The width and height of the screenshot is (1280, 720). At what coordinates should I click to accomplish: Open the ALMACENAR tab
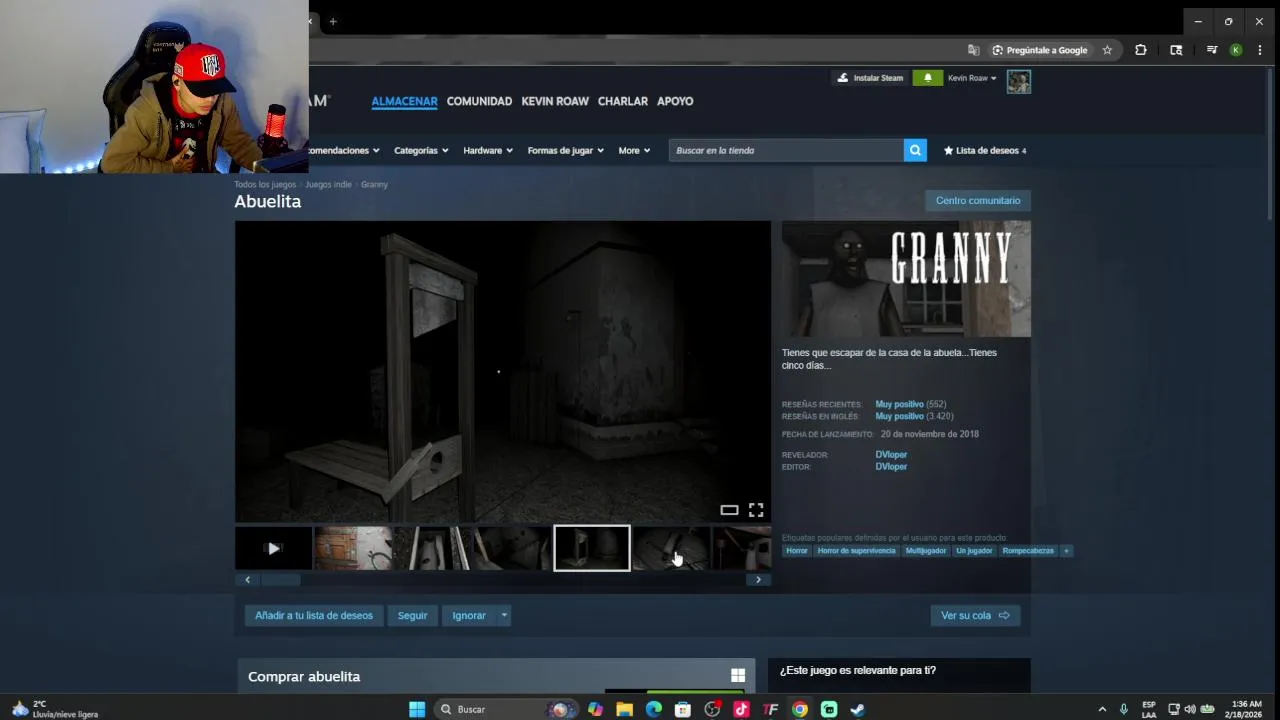pyautogui.click(x=404, y=101)
